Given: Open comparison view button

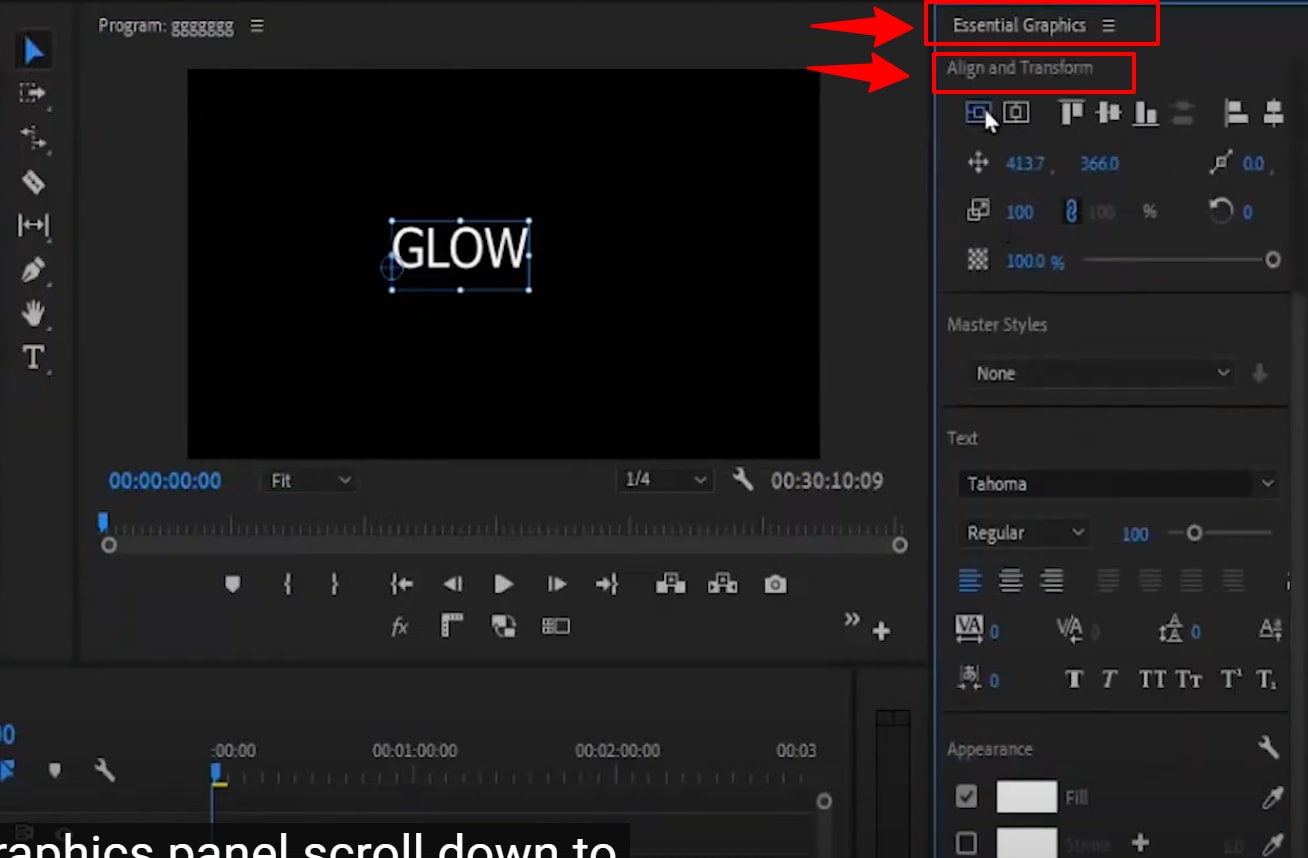Looking at the screenshot, I should point(504,626).
